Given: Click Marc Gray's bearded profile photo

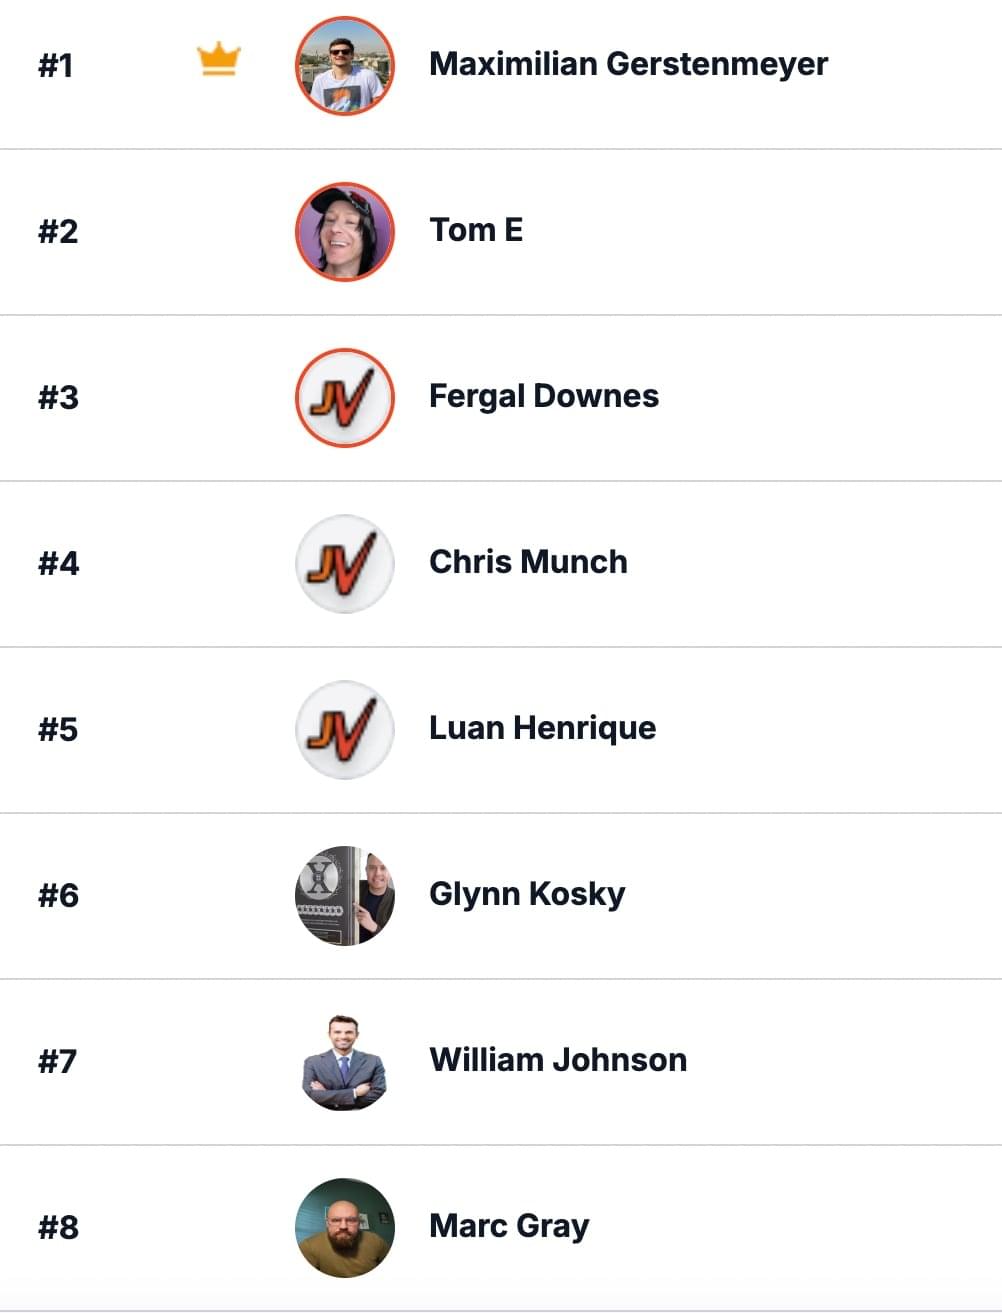Looking at the screenshot, I should pyautogui.click(x=345, y=1228).
